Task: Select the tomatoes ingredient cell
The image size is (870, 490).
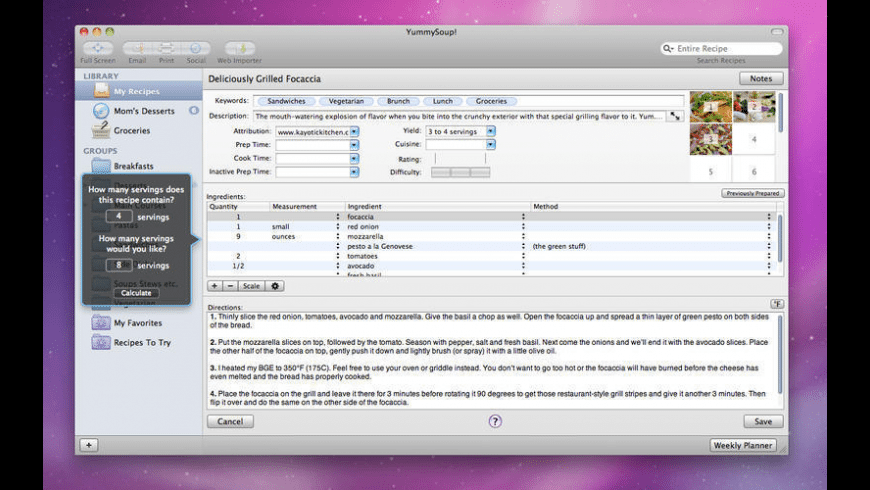Action: 362,256
